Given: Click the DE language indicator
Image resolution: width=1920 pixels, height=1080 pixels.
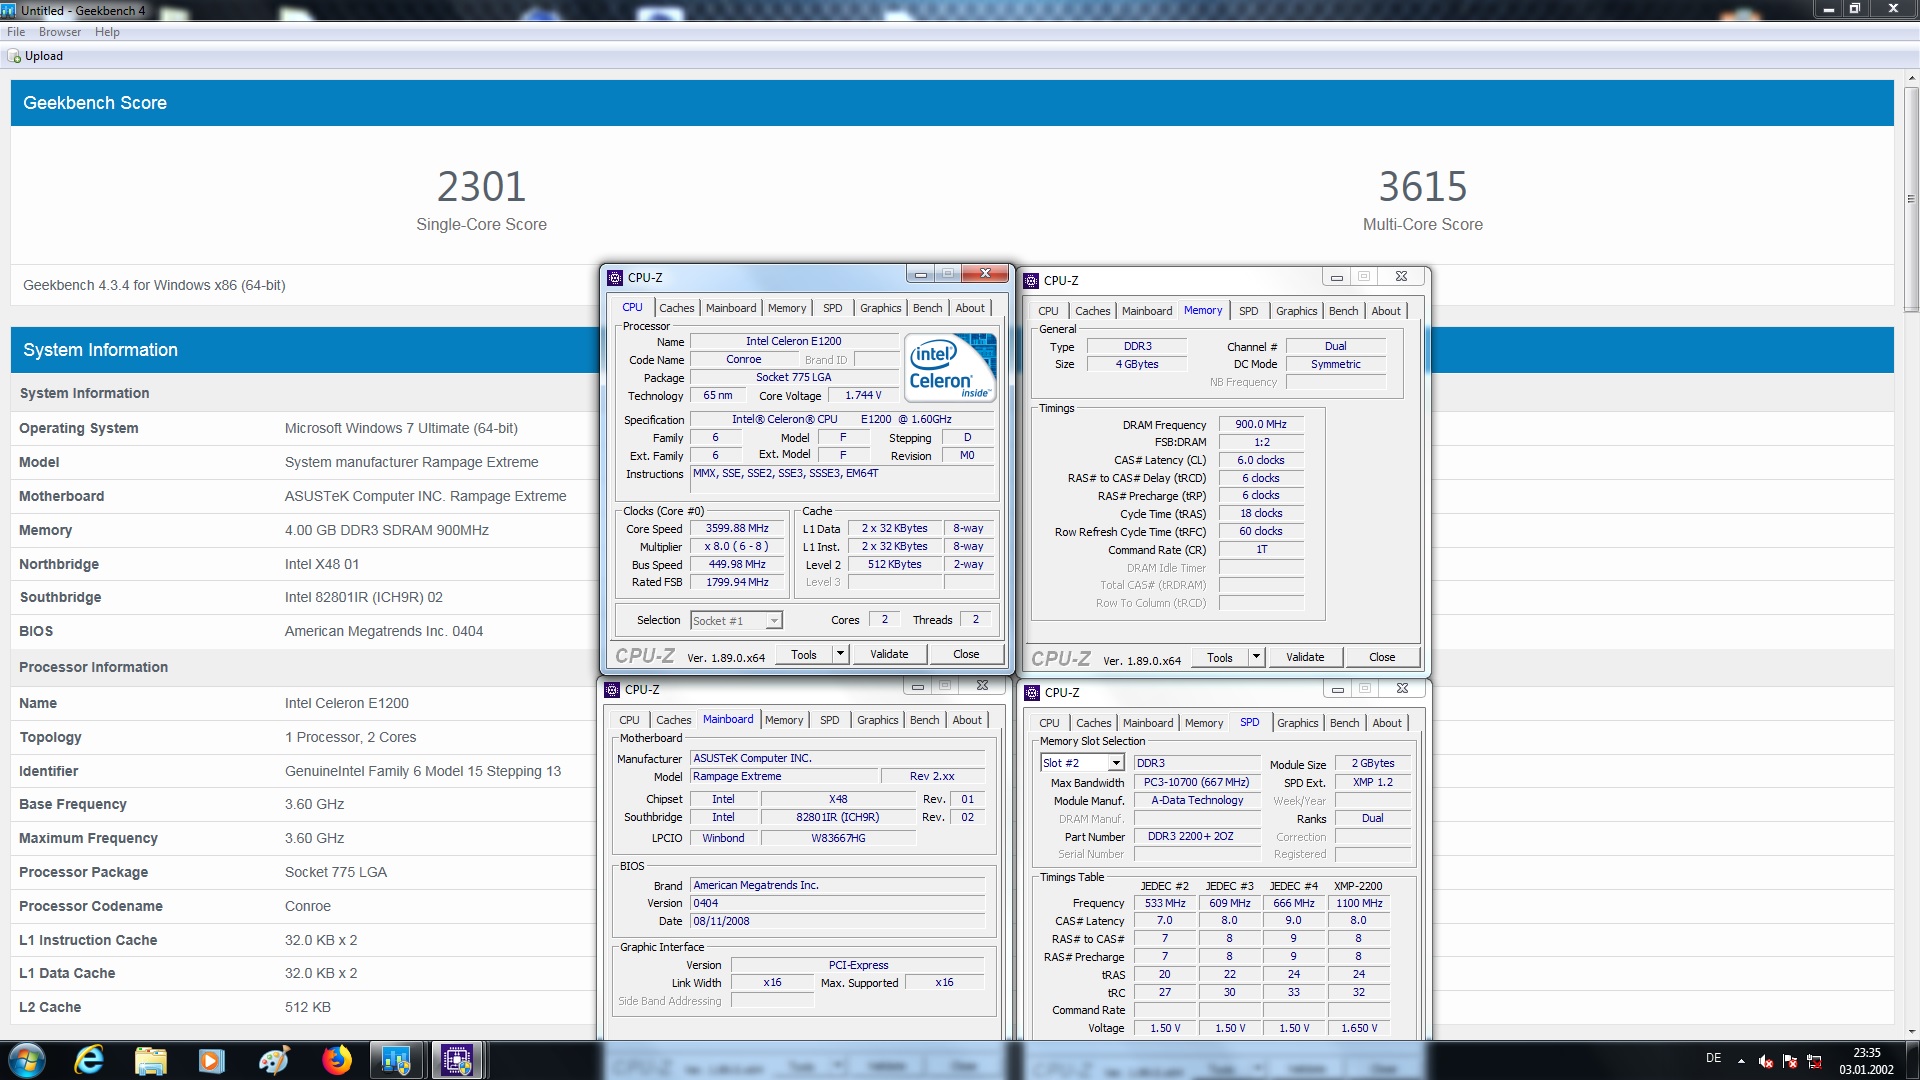Looking at the screenshot, I should pyautogui.click(x=1713, y=1058).
